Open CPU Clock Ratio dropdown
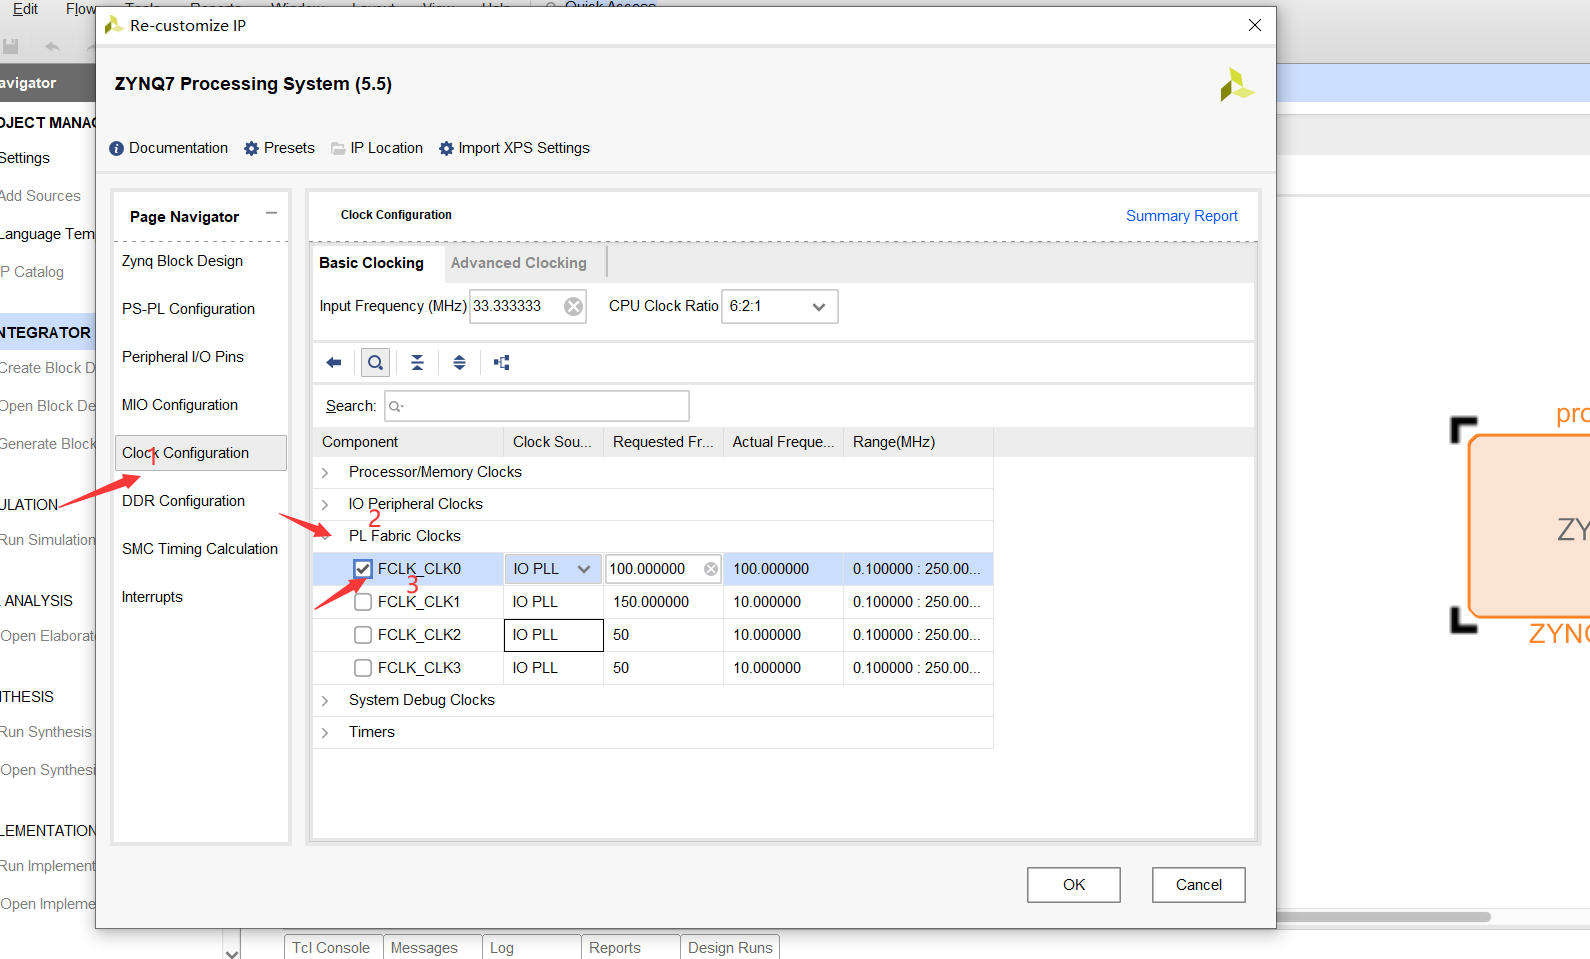This screenshot has width=1590, height=959. pyautogui.click(x=780, y=306)
